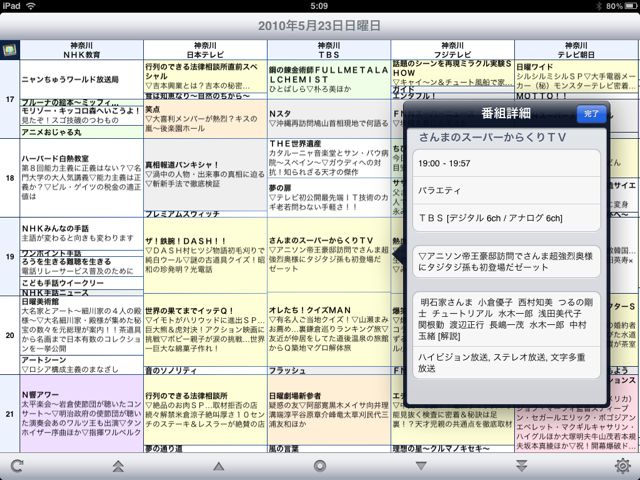
Task: Open program 世界の果てまでイッテQ！
Action: coord(205,330)
